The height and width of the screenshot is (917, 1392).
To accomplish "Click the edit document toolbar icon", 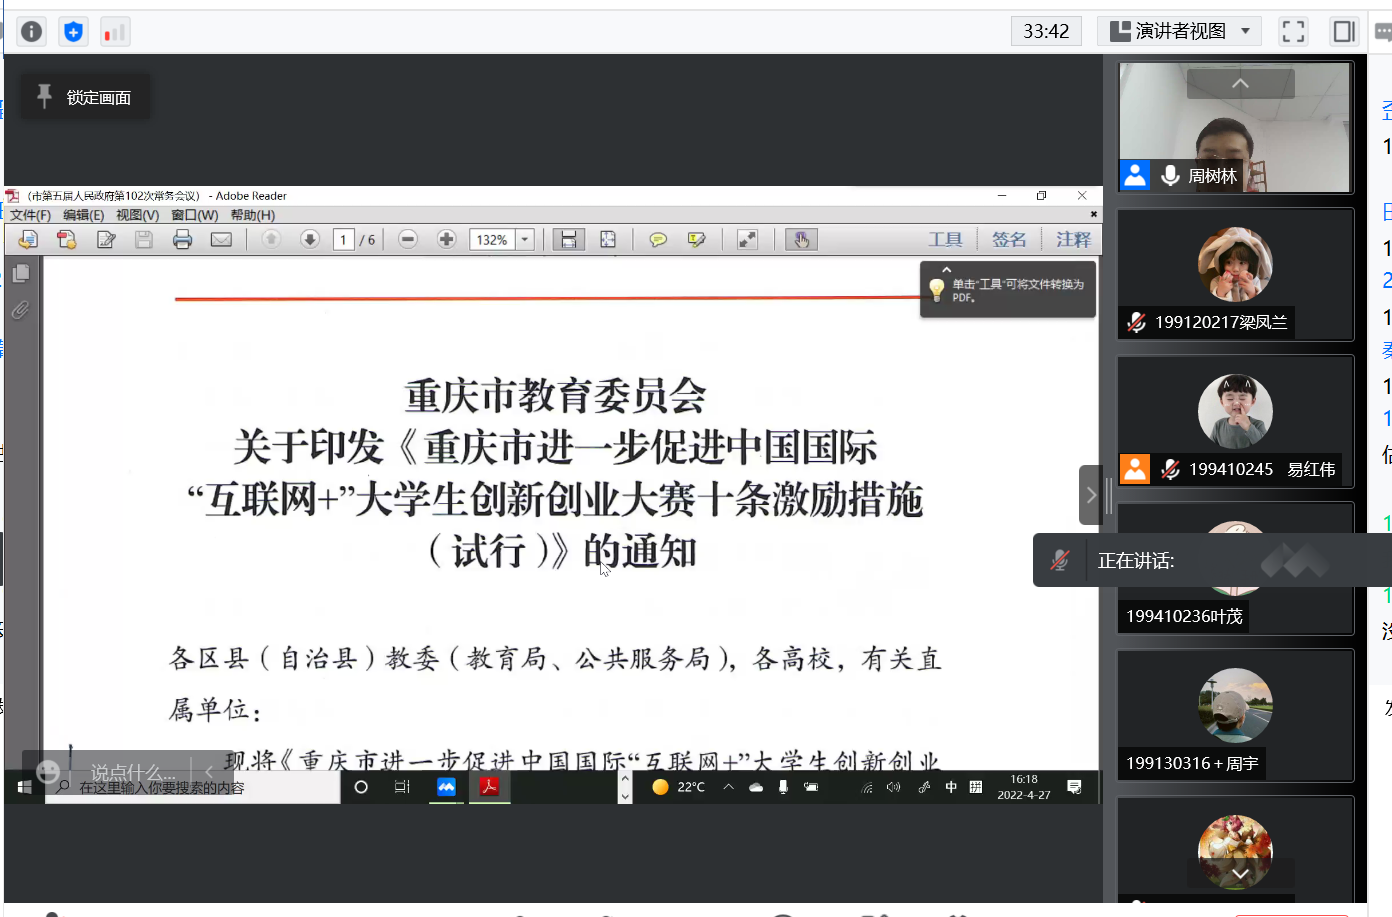I will click(x=106, y=239).
